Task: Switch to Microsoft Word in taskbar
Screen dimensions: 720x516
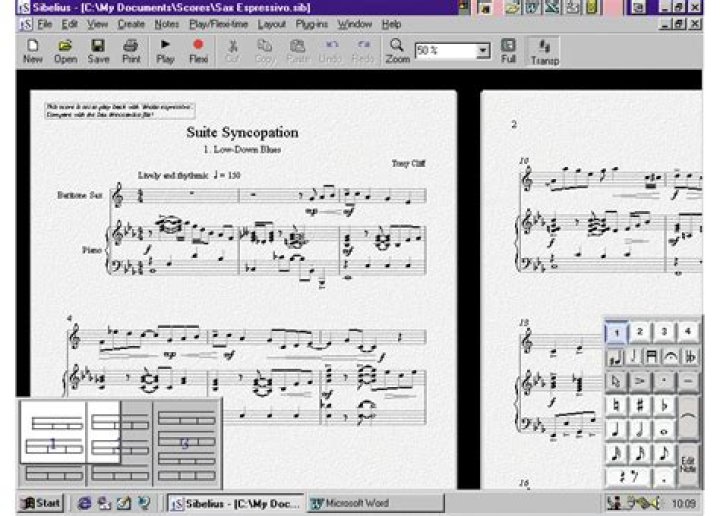Action: [376, 503]
